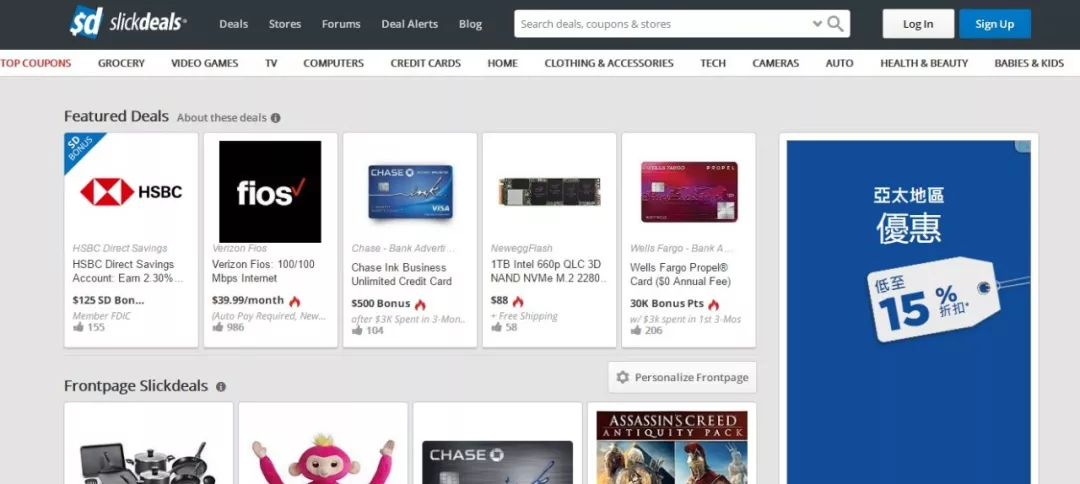Screen dimensions: 1080x484
Task: Open Deal Alerts page
Action: (410, 24)
